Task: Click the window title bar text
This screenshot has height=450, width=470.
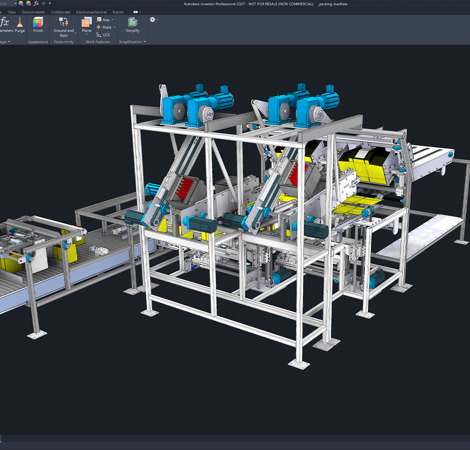Action: [x=266, y=4]
